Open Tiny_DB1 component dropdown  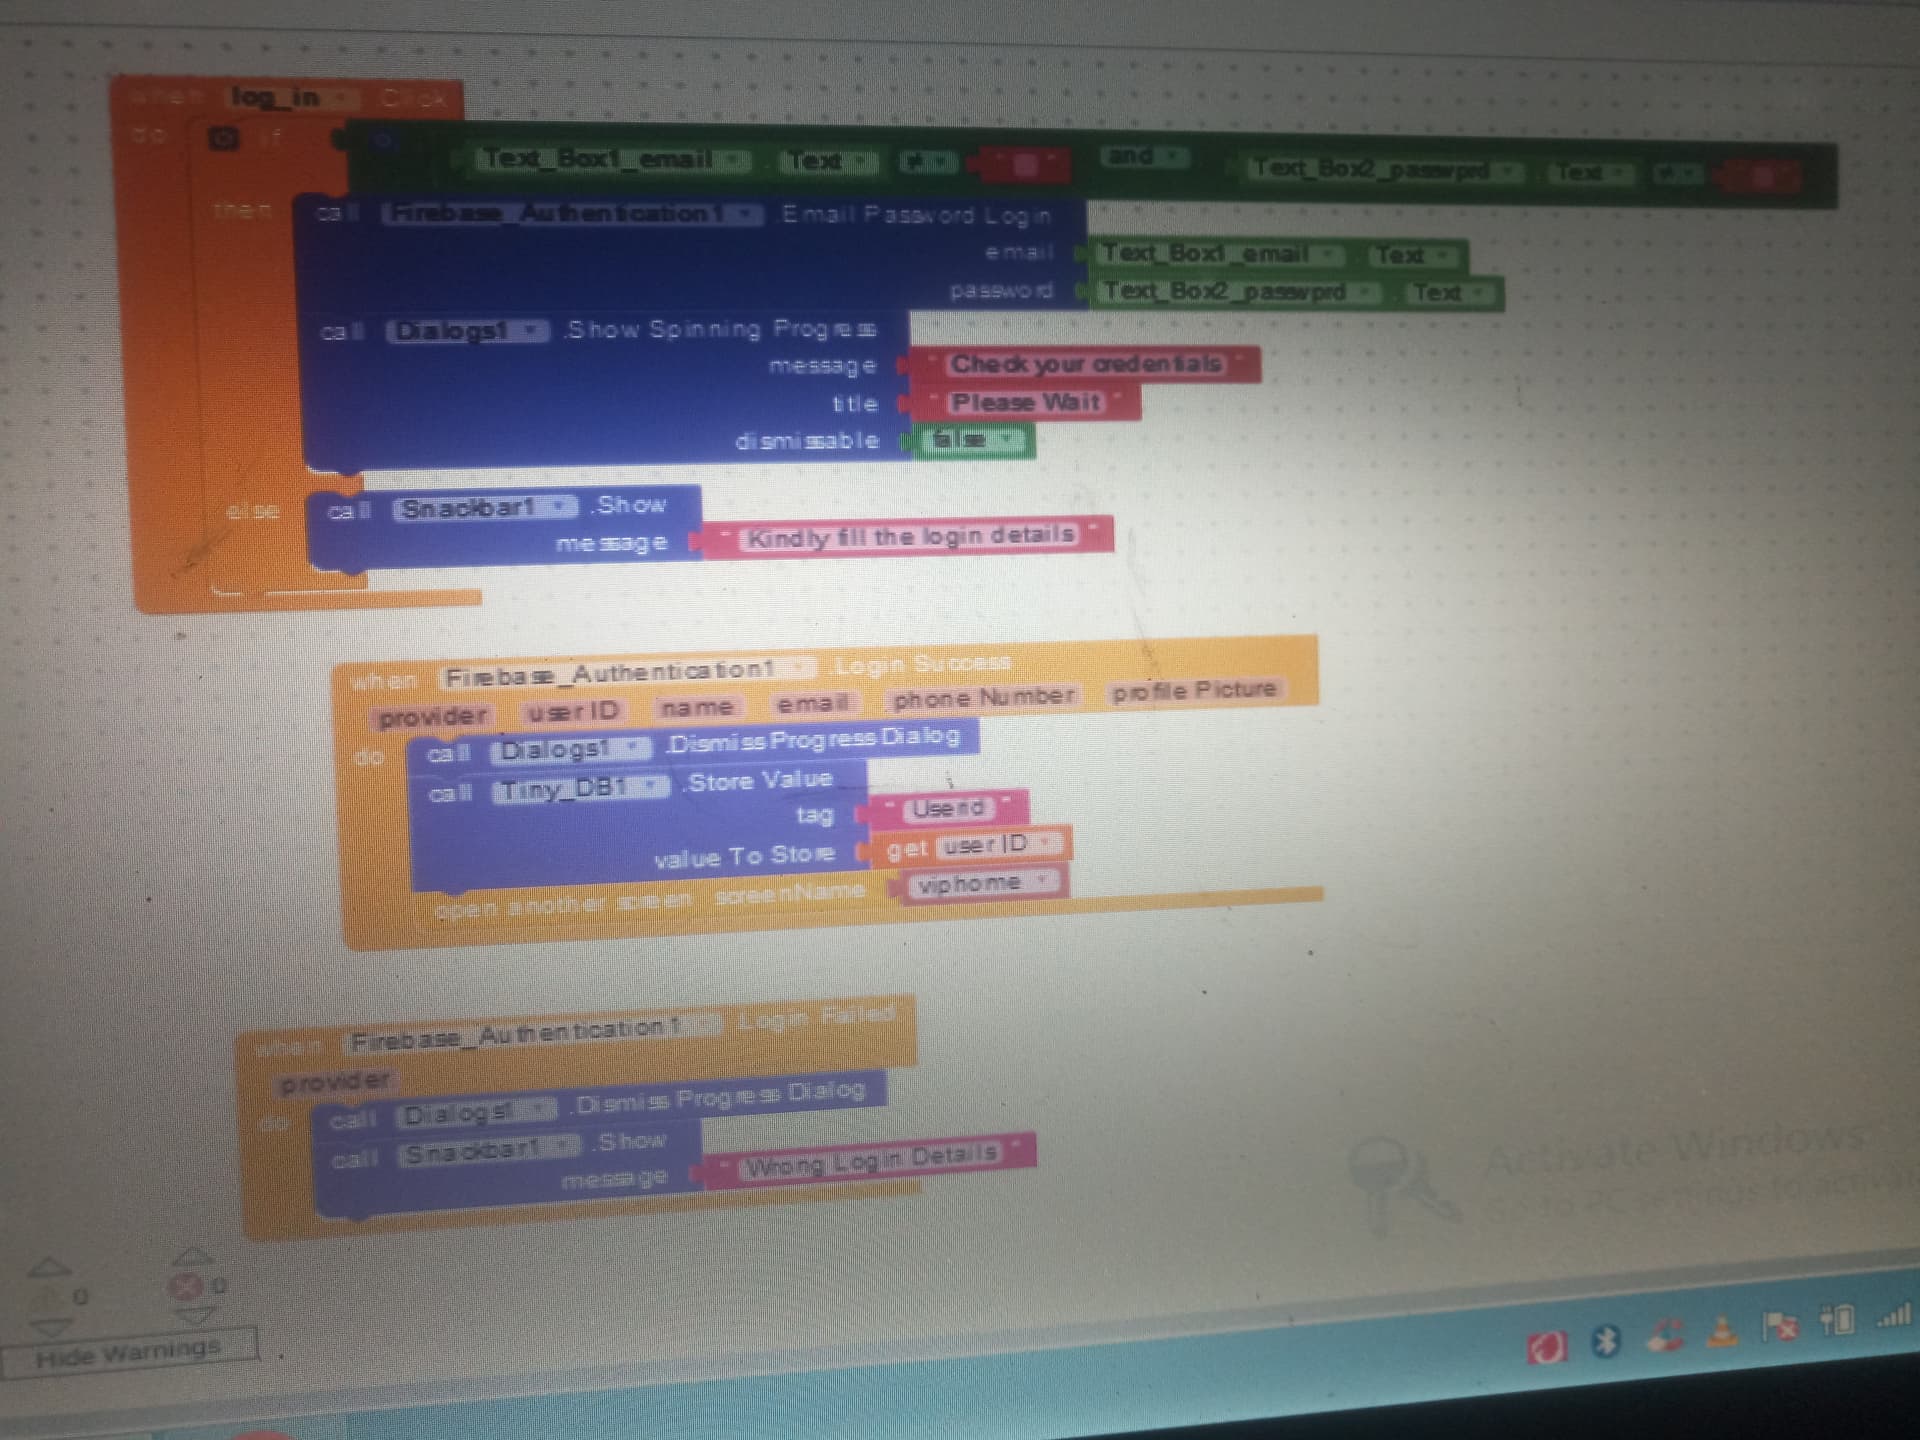tap(652, 788)
